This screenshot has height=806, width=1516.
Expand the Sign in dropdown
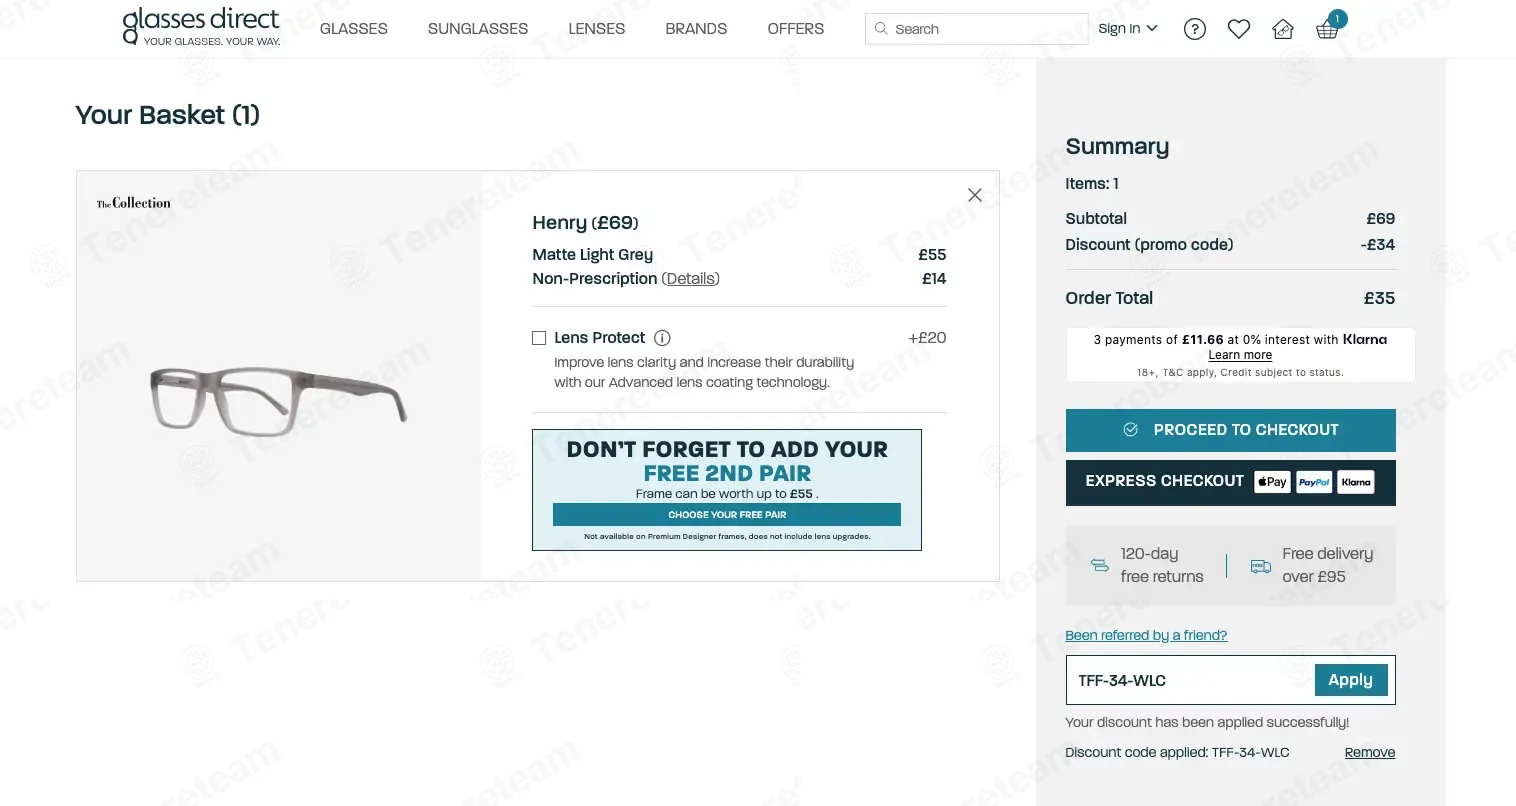coord(1127,29)
